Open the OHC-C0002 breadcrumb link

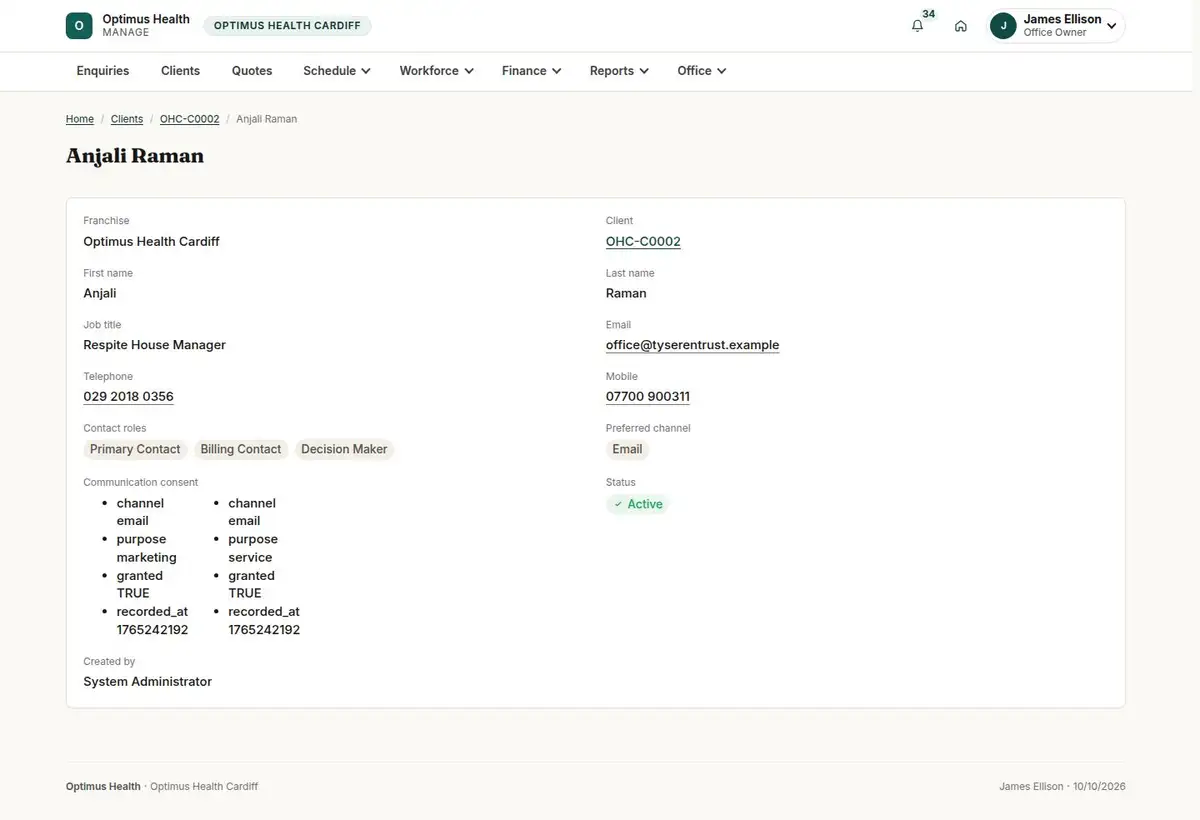190,119
